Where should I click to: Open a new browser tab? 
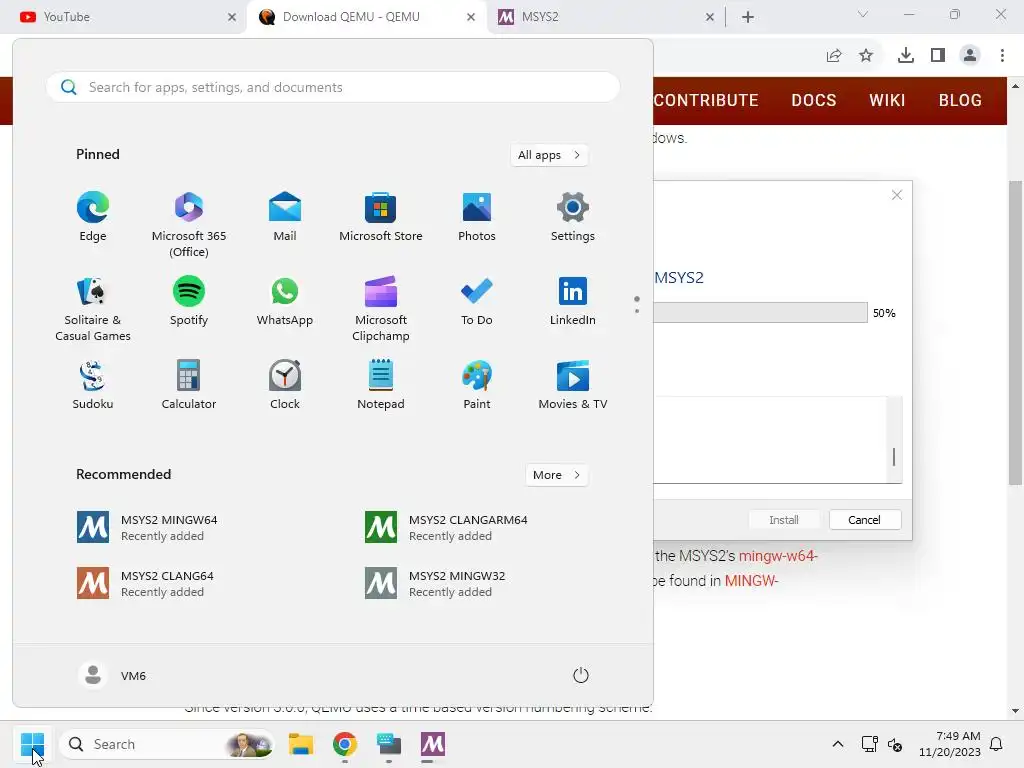[x=748, y=17]
